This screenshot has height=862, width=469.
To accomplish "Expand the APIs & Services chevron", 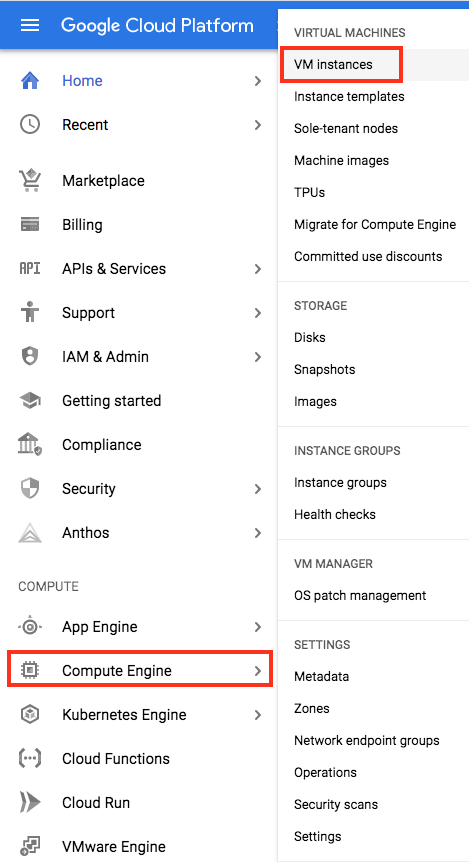I will 257,268.
